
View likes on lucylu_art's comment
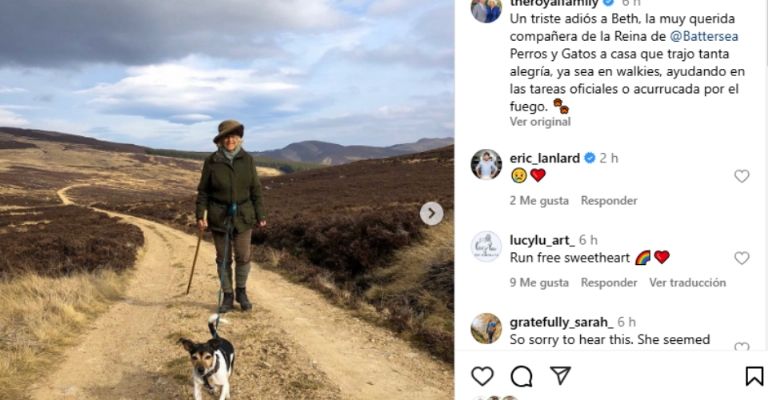pos(539,282)
